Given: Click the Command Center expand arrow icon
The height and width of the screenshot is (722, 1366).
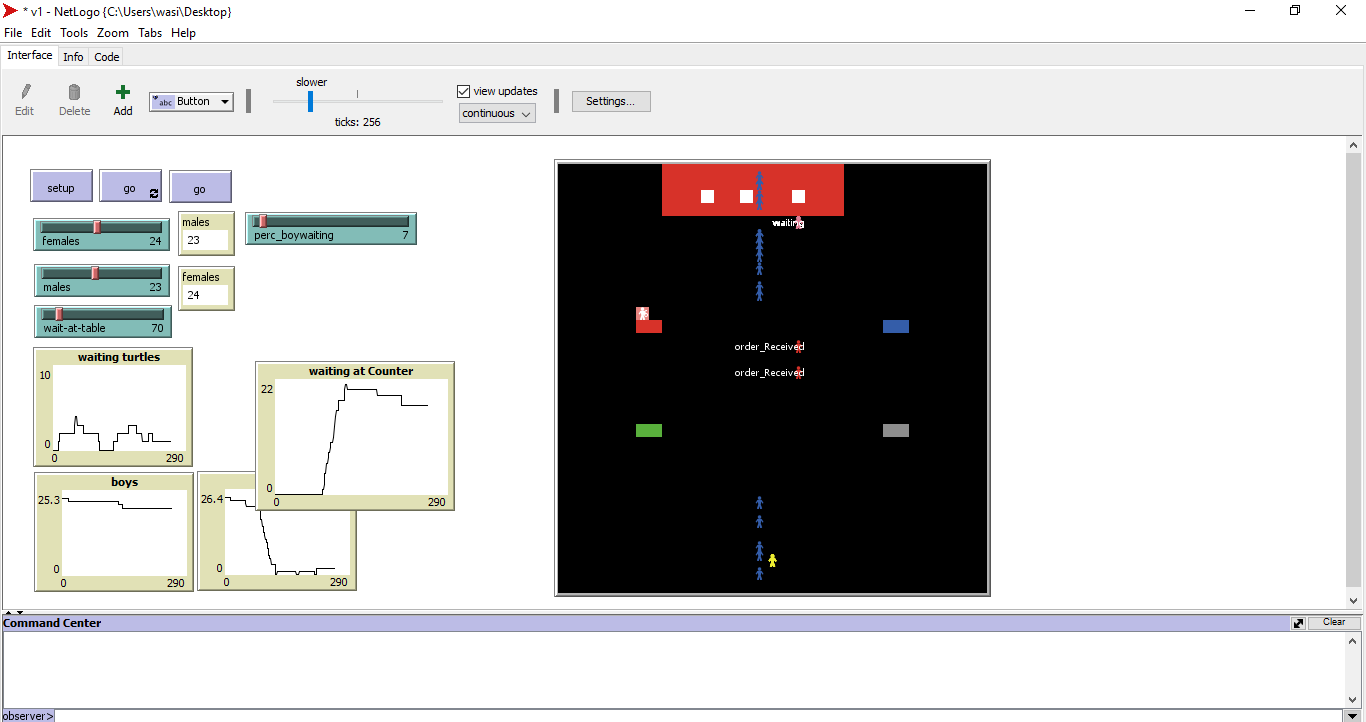Looking at the screenshot, I should pyautogui.click(x=1298, y=623).
